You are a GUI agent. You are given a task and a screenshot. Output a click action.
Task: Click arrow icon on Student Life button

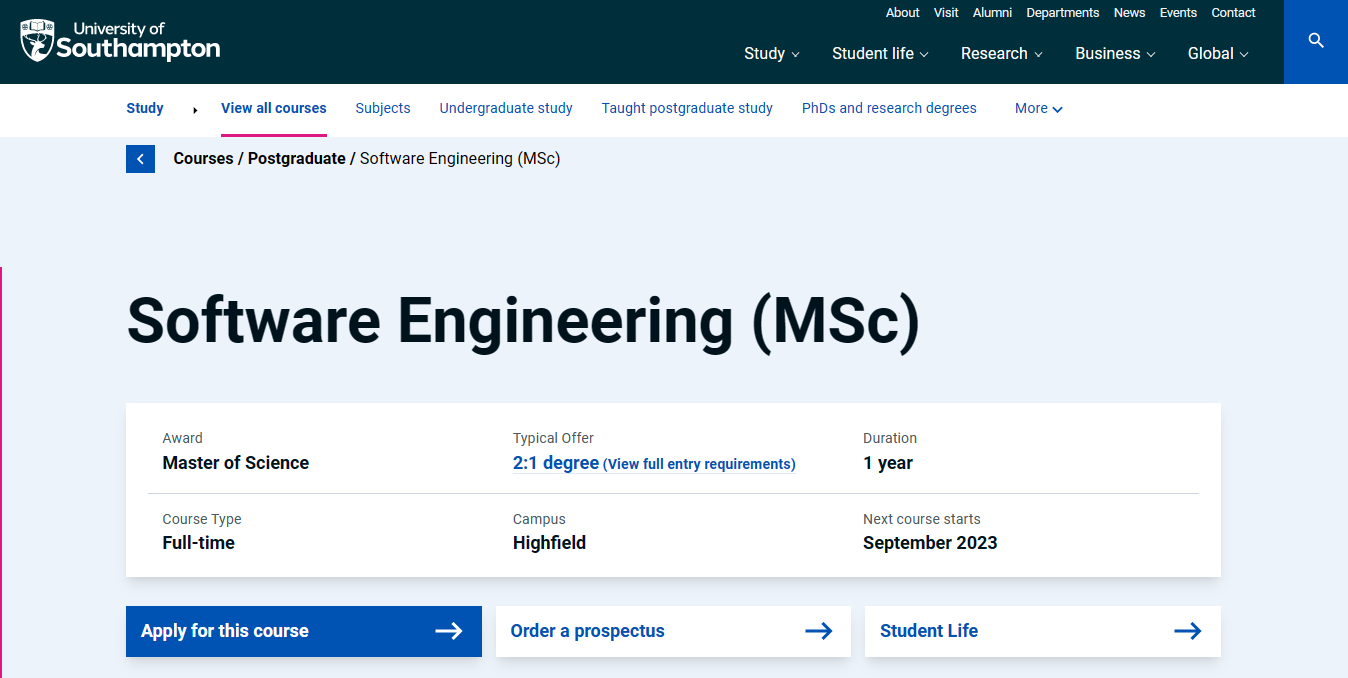(x=1187, y=631)
